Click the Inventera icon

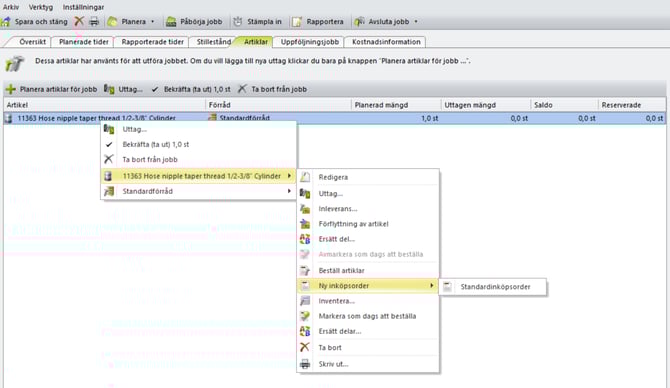click(x=305, y=301)
